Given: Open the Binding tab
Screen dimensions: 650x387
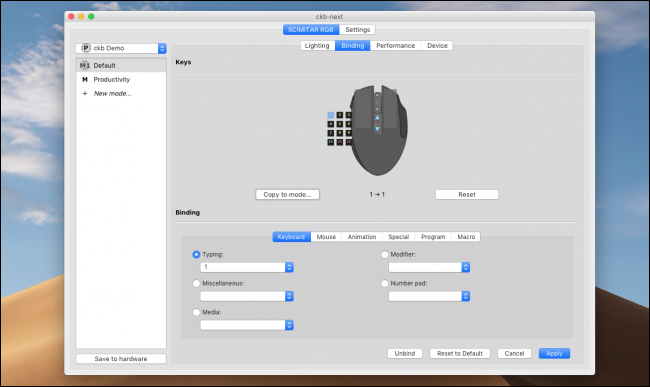Looking at the screenshot, I should [352, 46].
